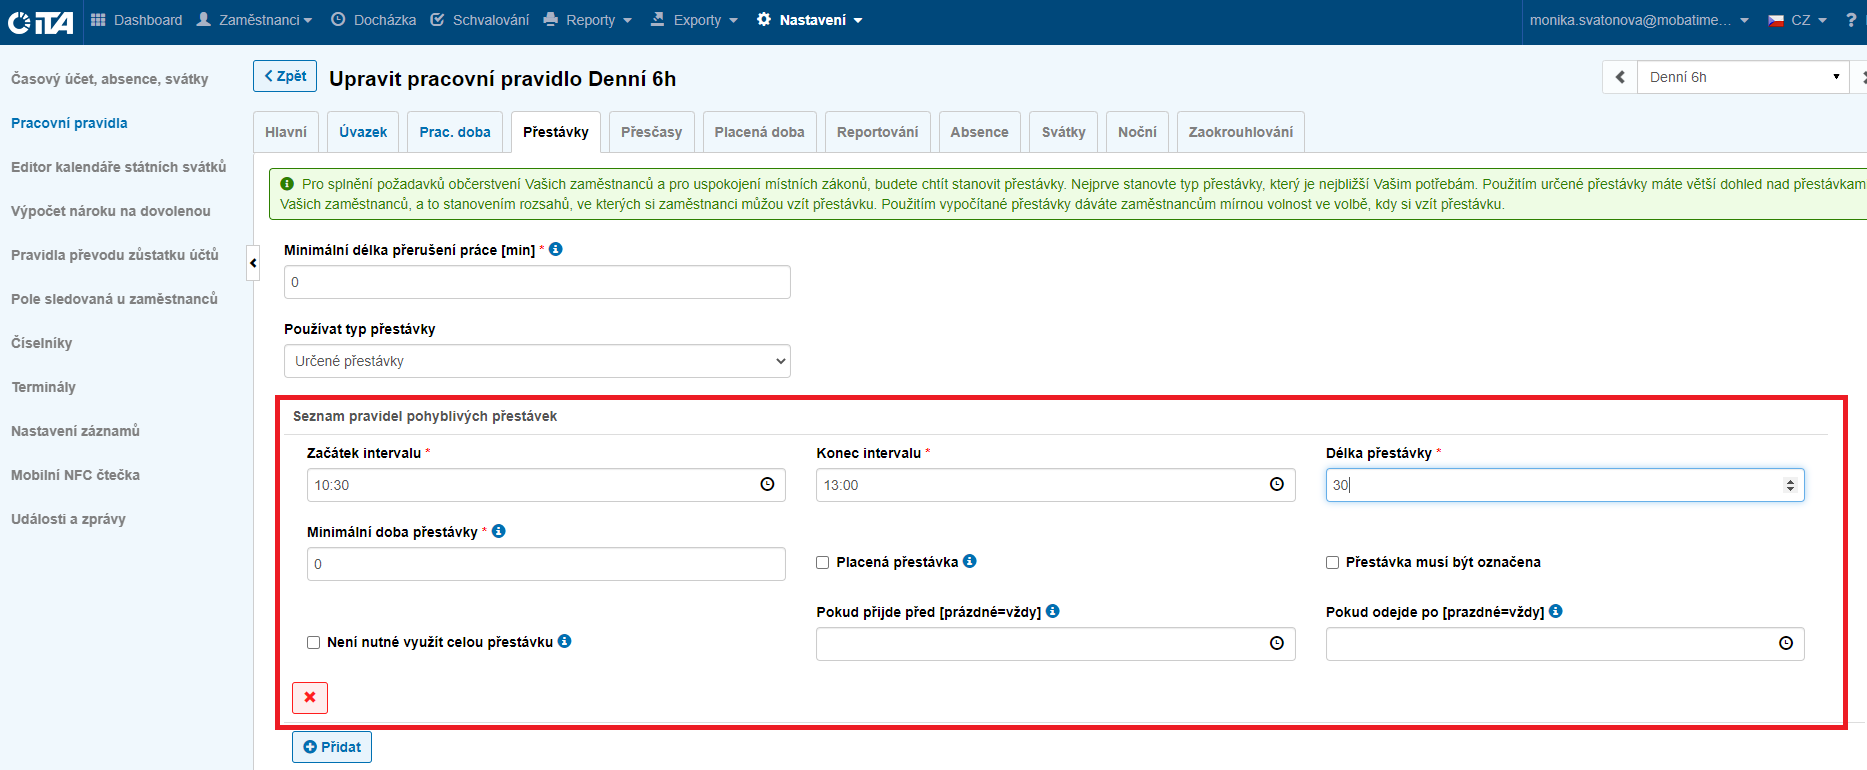This screenshot has height=770, width=1867.
Task: Collapse the left sidebar with arrow handle
Action: click(x=253, y=263)
